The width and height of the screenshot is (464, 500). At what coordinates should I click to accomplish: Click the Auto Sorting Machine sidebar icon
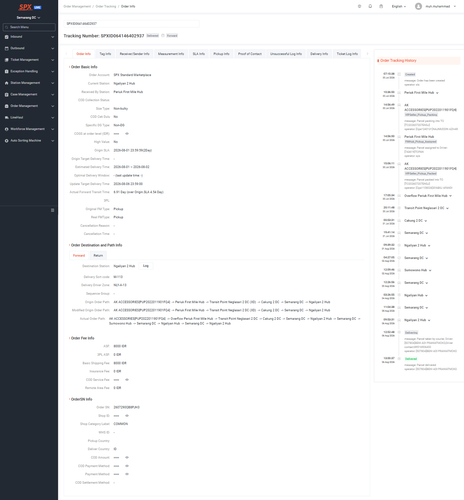6,141
